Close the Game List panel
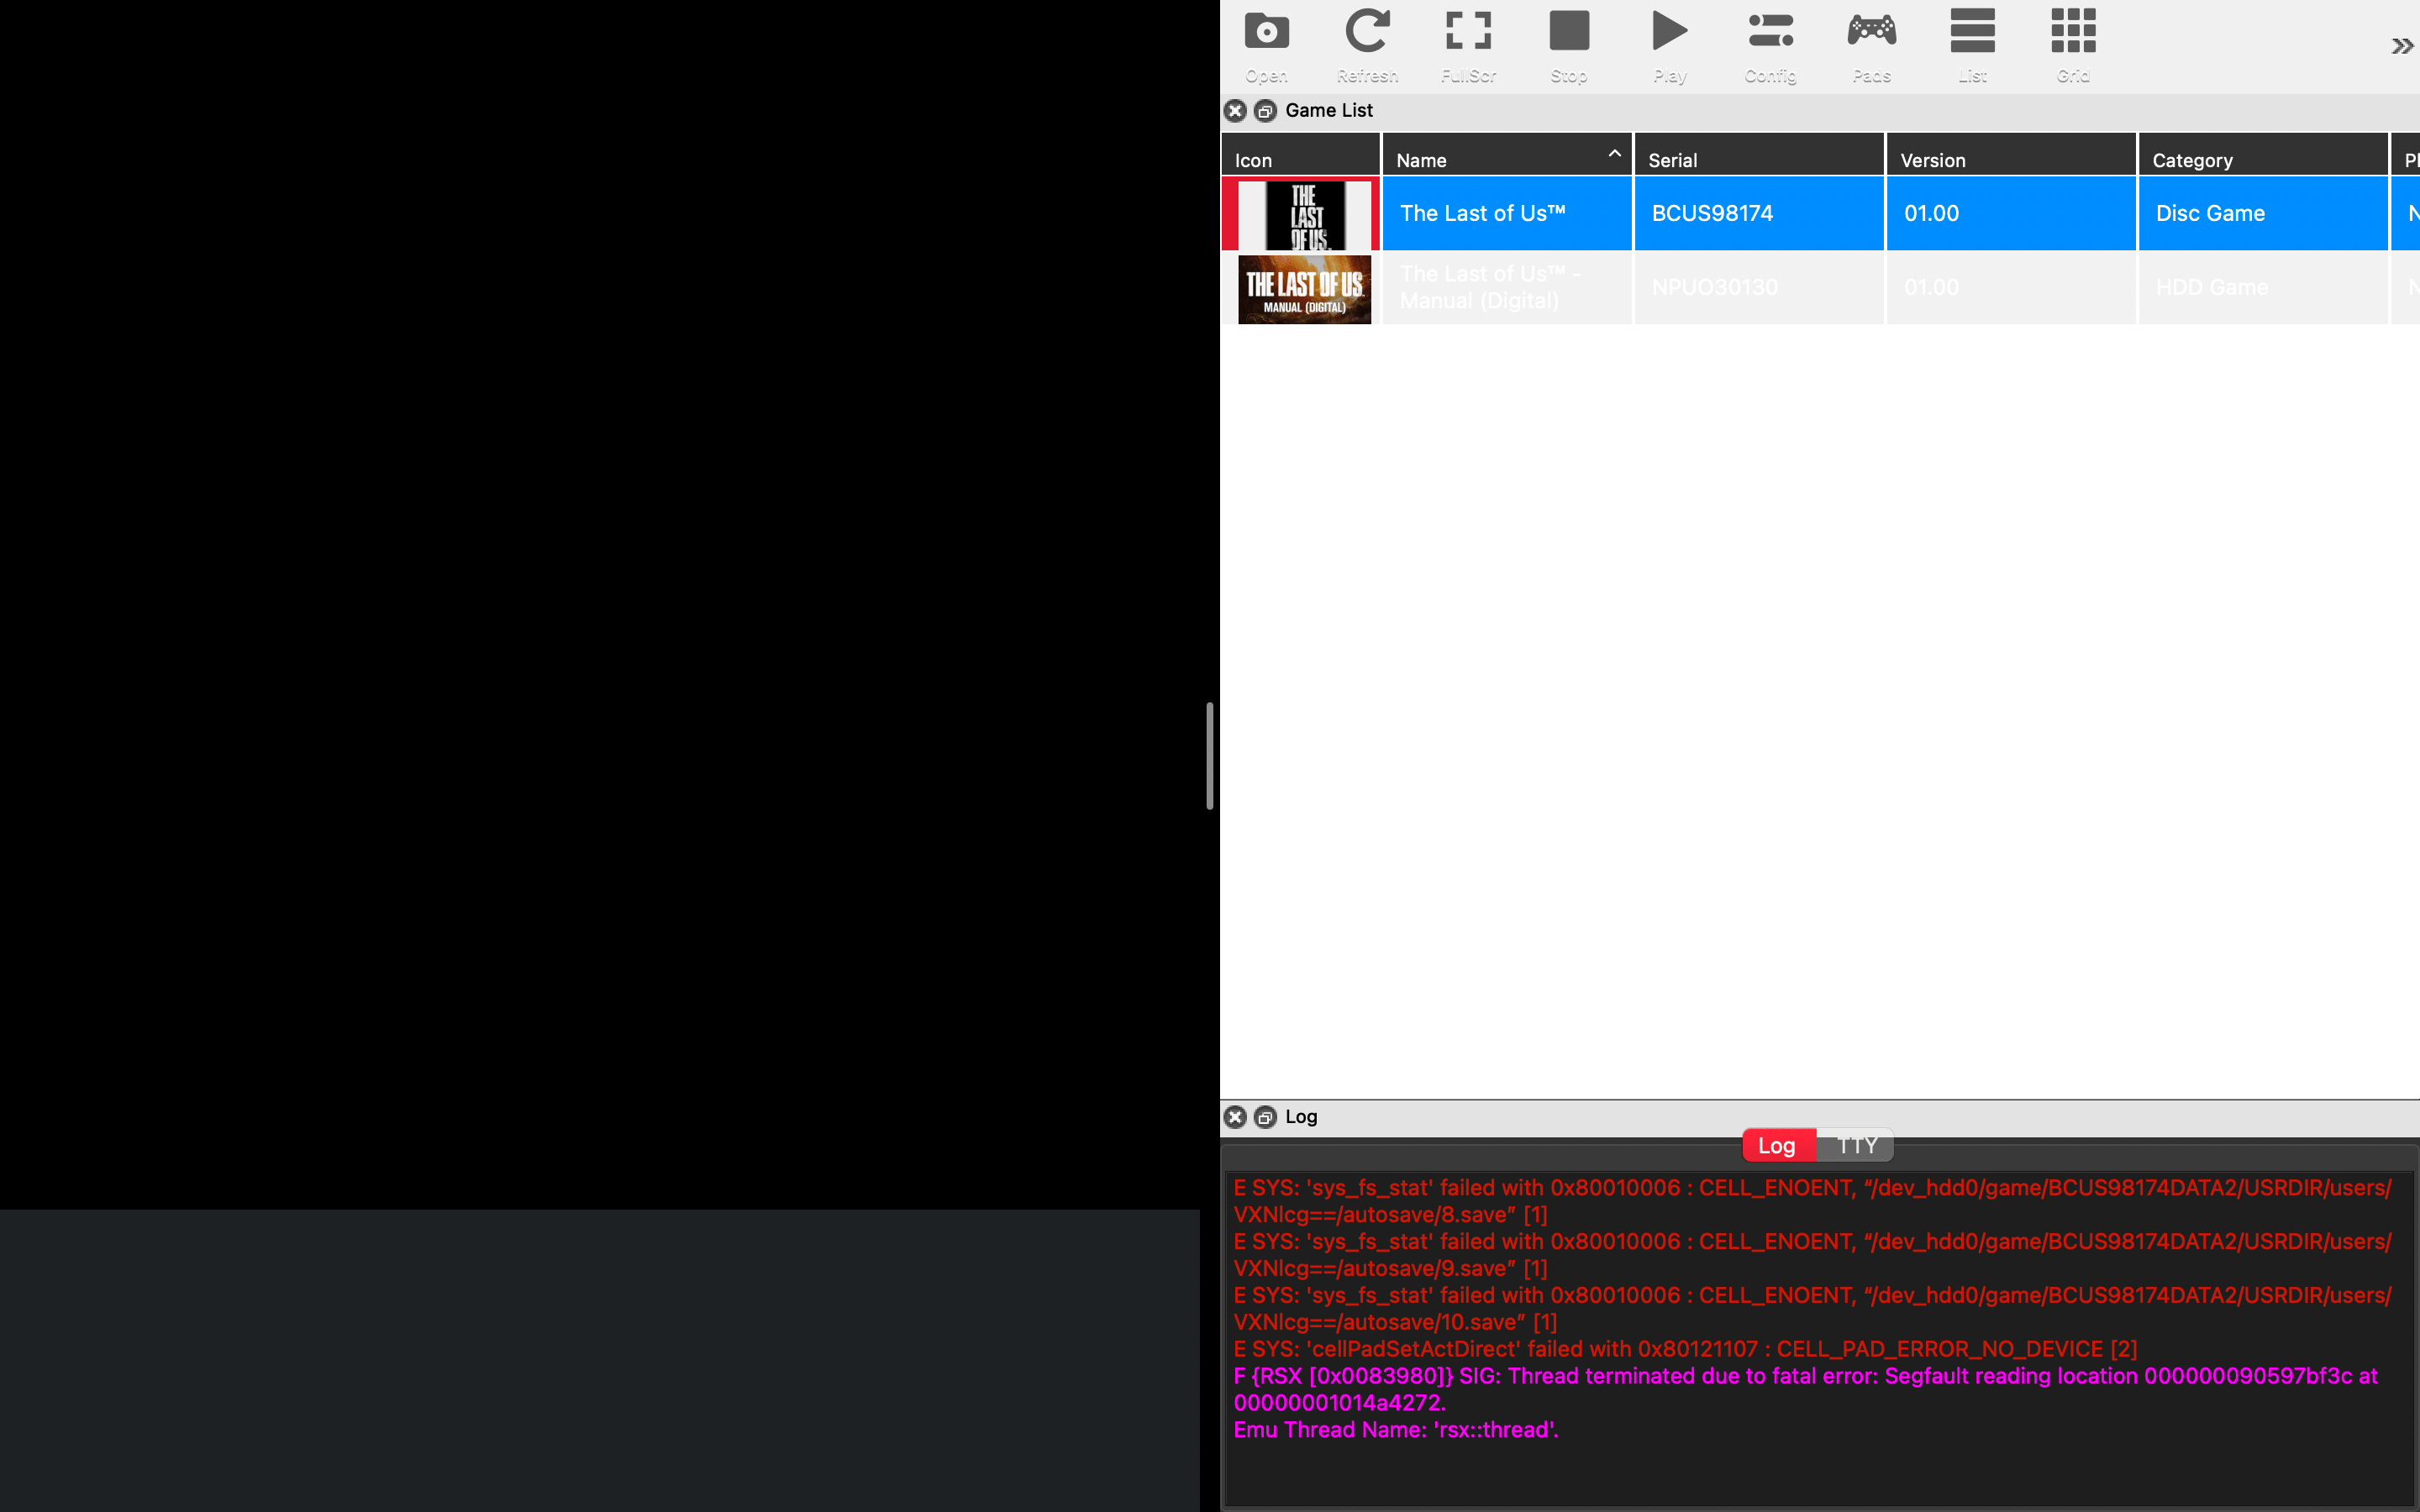2420x1512 pixels. (1235, 111)
